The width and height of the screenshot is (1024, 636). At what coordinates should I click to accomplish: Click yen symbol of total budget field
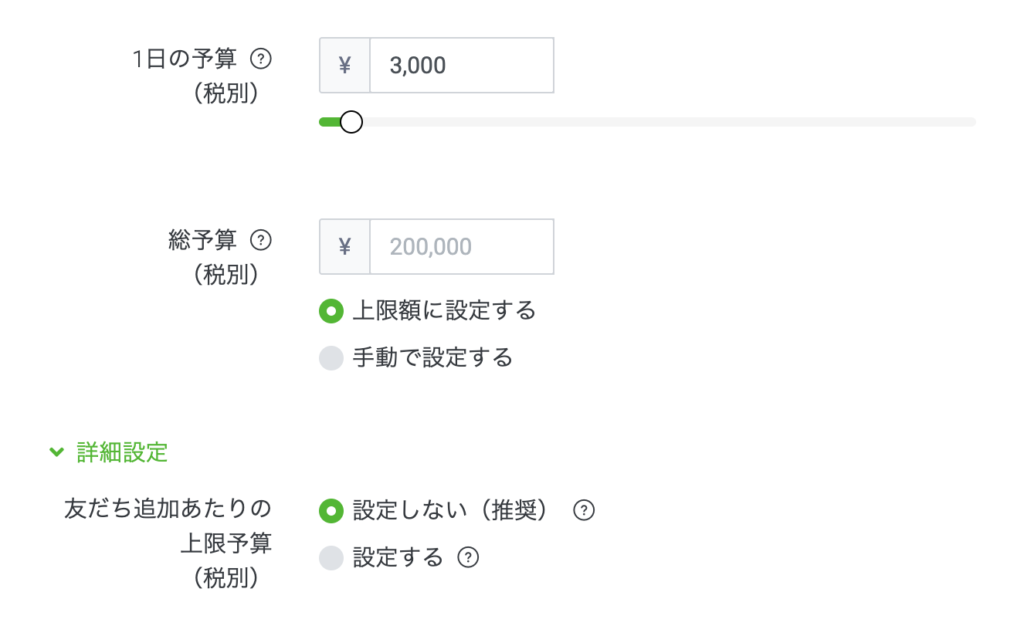[x=345, y=247]
